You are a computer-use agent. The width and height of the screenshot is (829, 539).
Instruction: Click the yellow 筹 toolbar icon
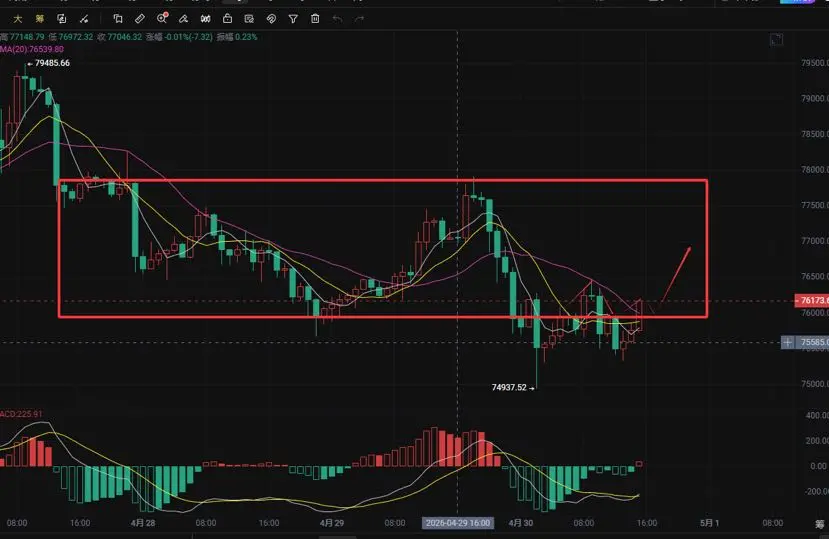pos(40,19)
